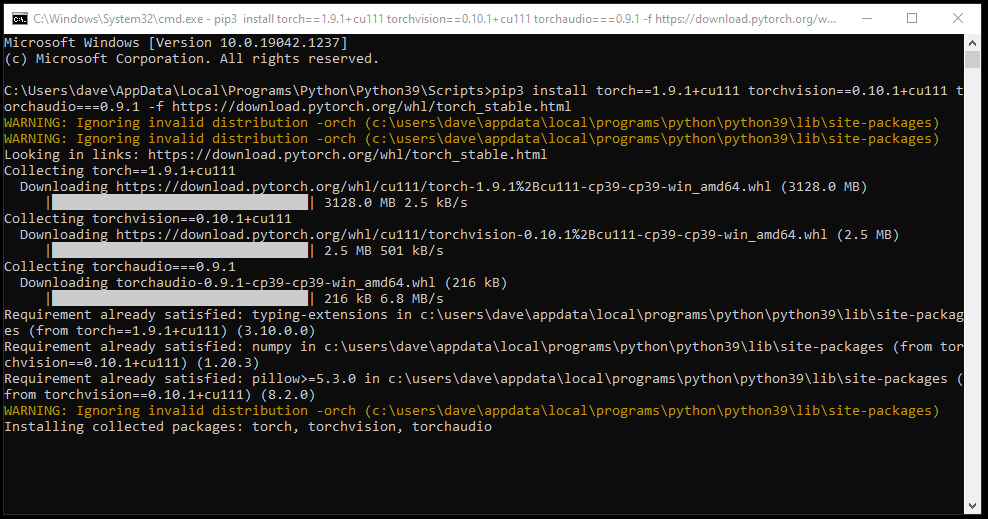988x519 pixels.
Task: Close the cmd.exe window
Action: pyautogui.click(x=958, y=18)
